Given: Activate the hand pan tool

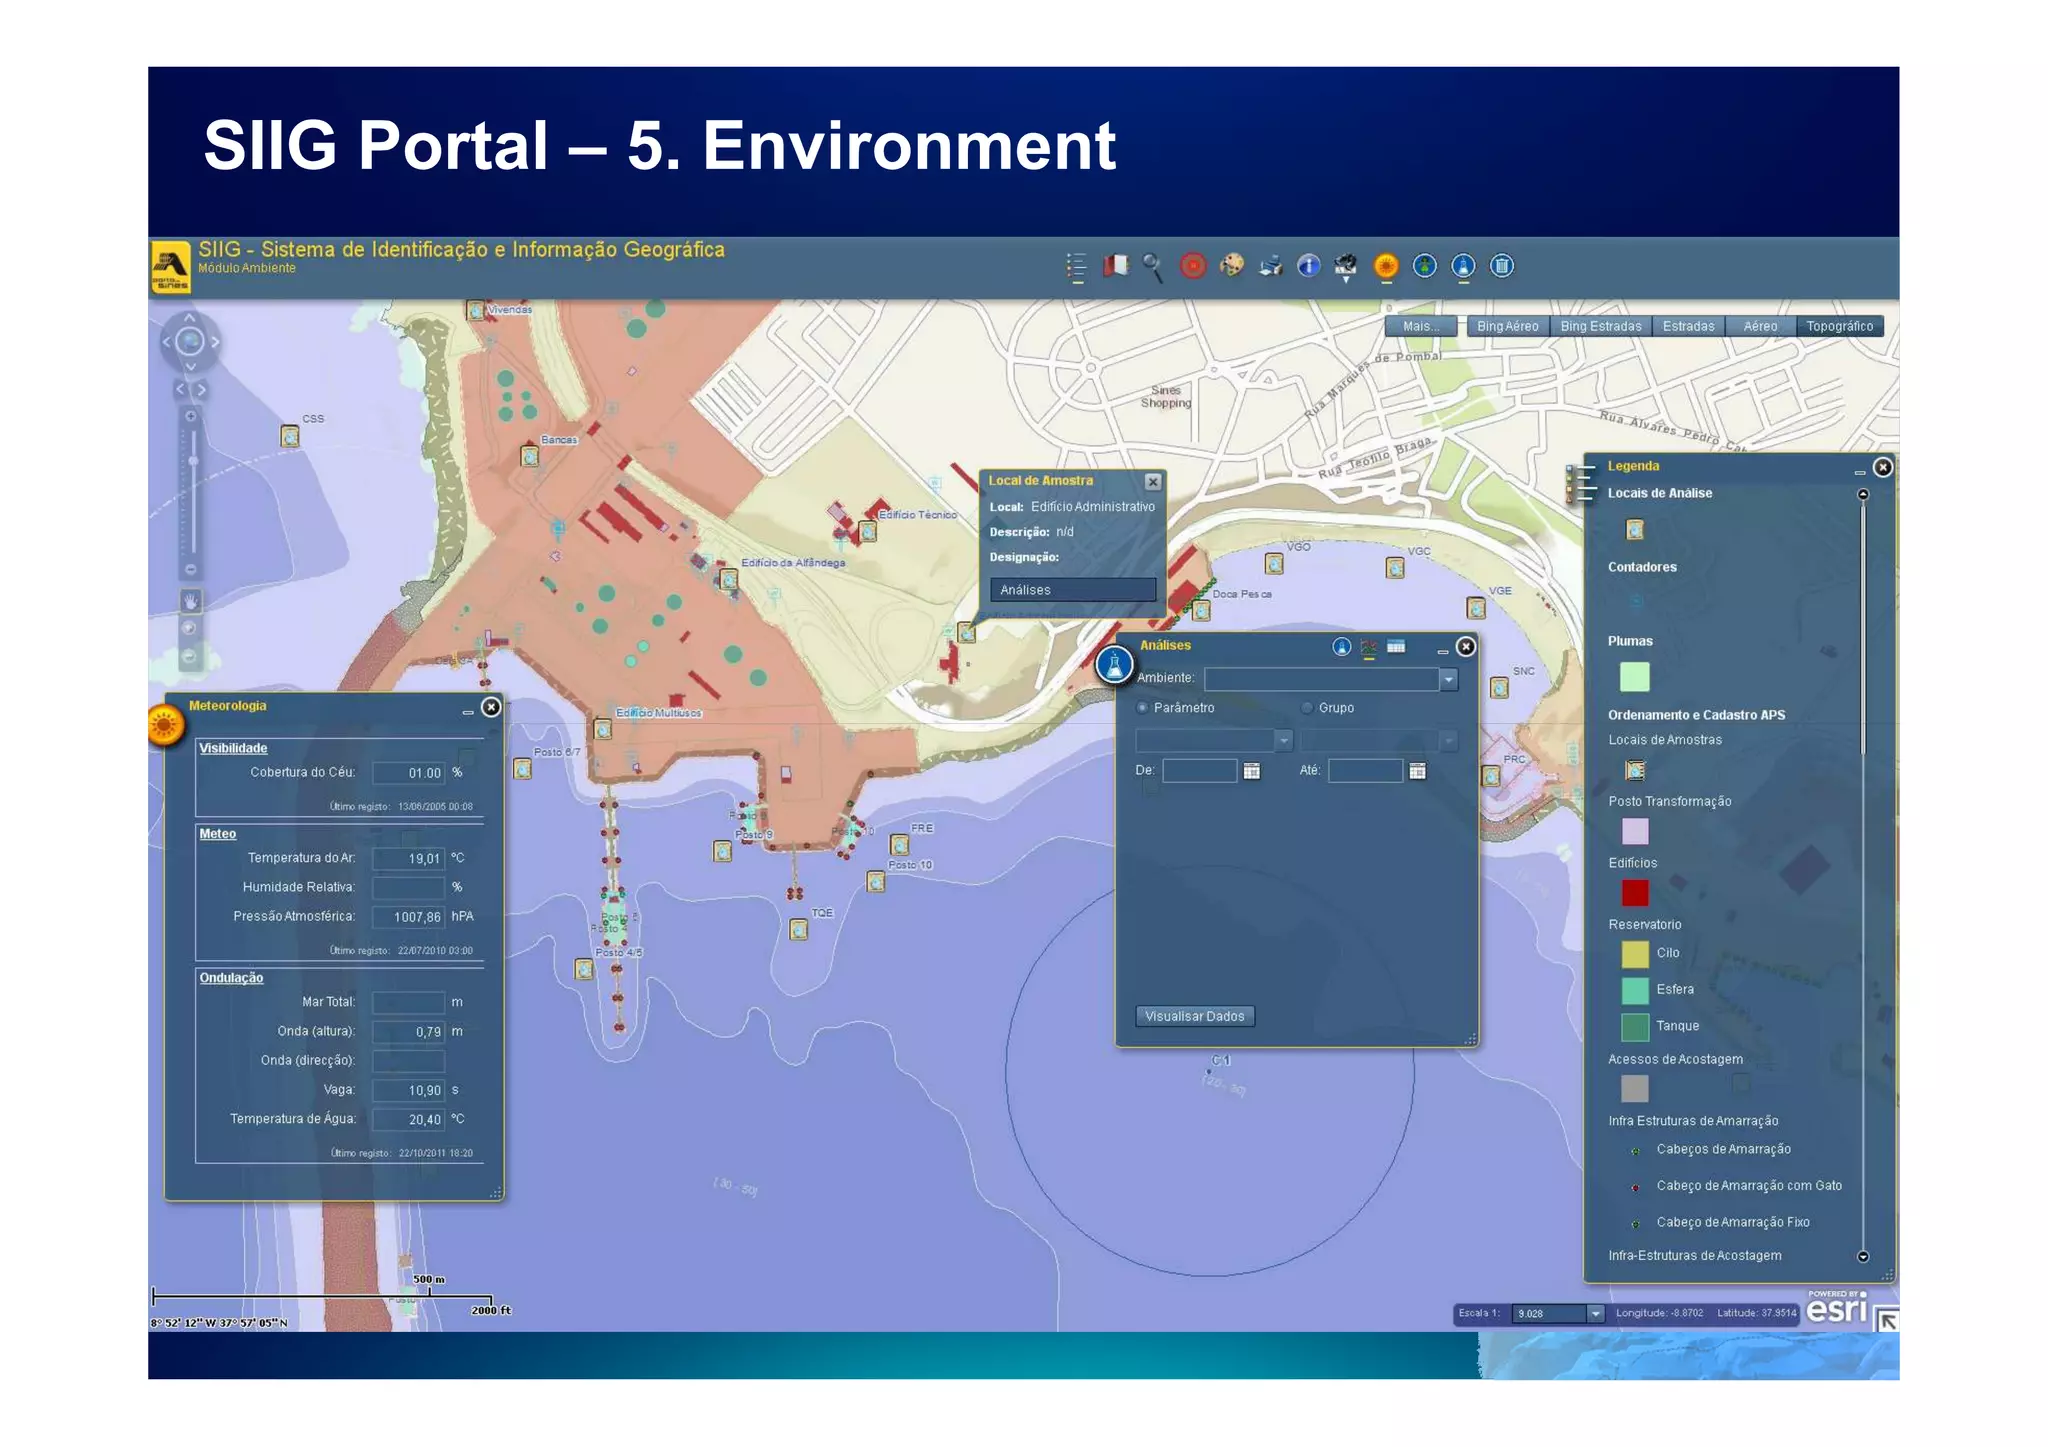Looking at the screenshot, I should (x=190, y=601).
